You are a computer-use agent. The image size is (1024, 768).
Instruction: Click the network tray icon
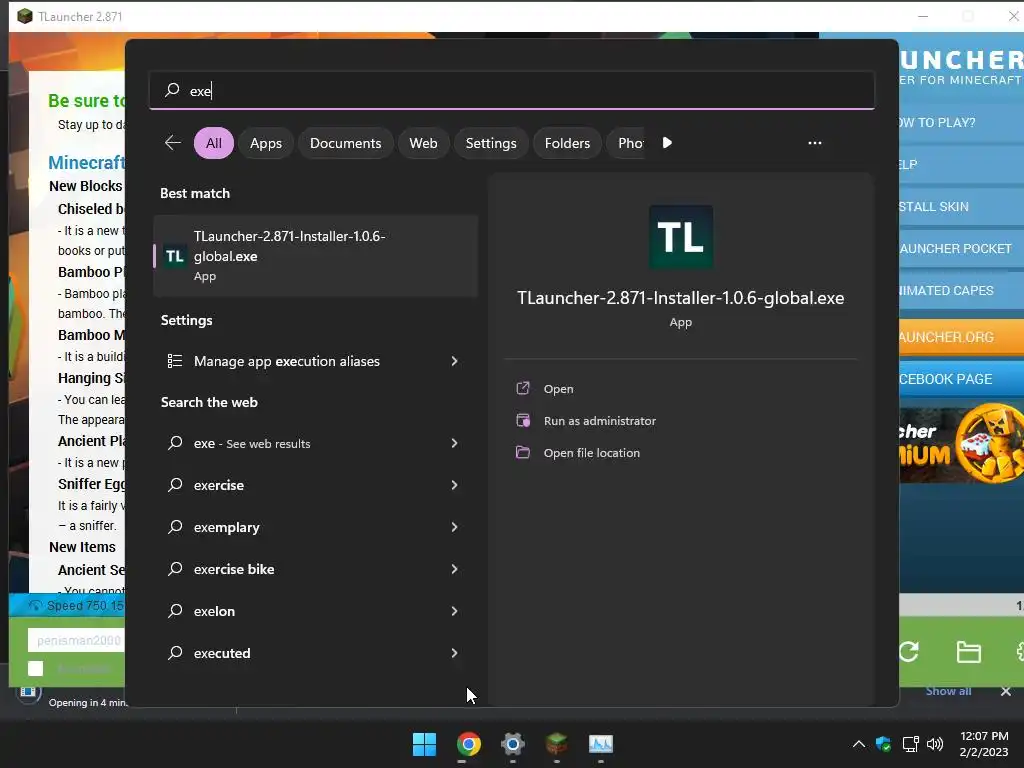pyautogui.click(x=910, y=744)
